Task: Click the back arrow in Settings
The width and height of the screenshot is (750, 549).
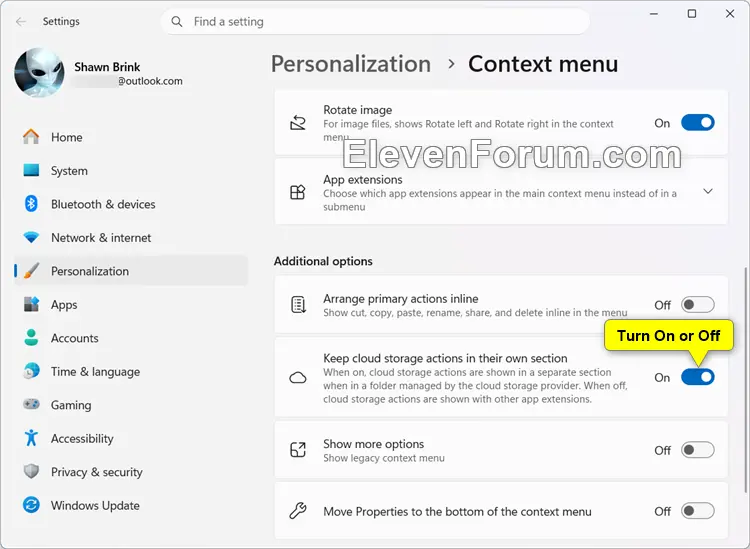Action: (21, 22)
